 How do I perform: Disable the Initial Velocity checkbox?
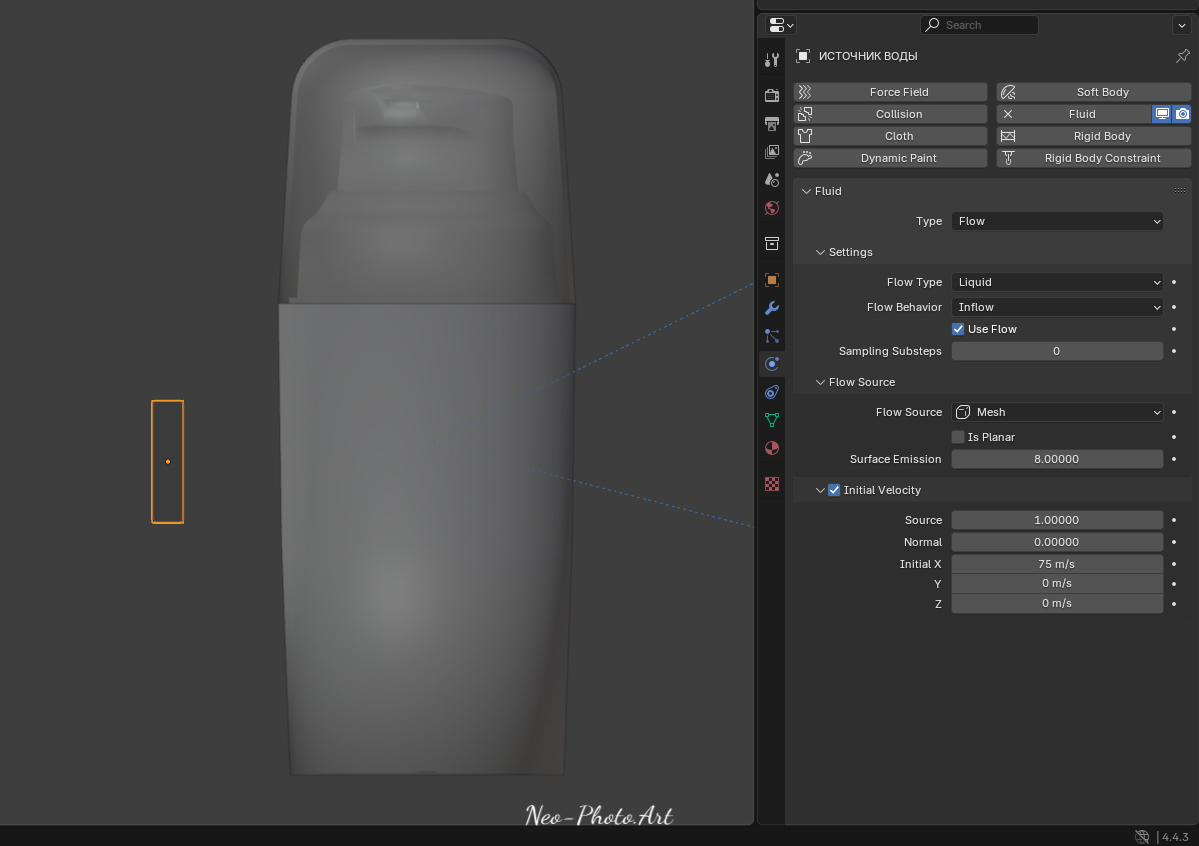[x=834, y=490]
